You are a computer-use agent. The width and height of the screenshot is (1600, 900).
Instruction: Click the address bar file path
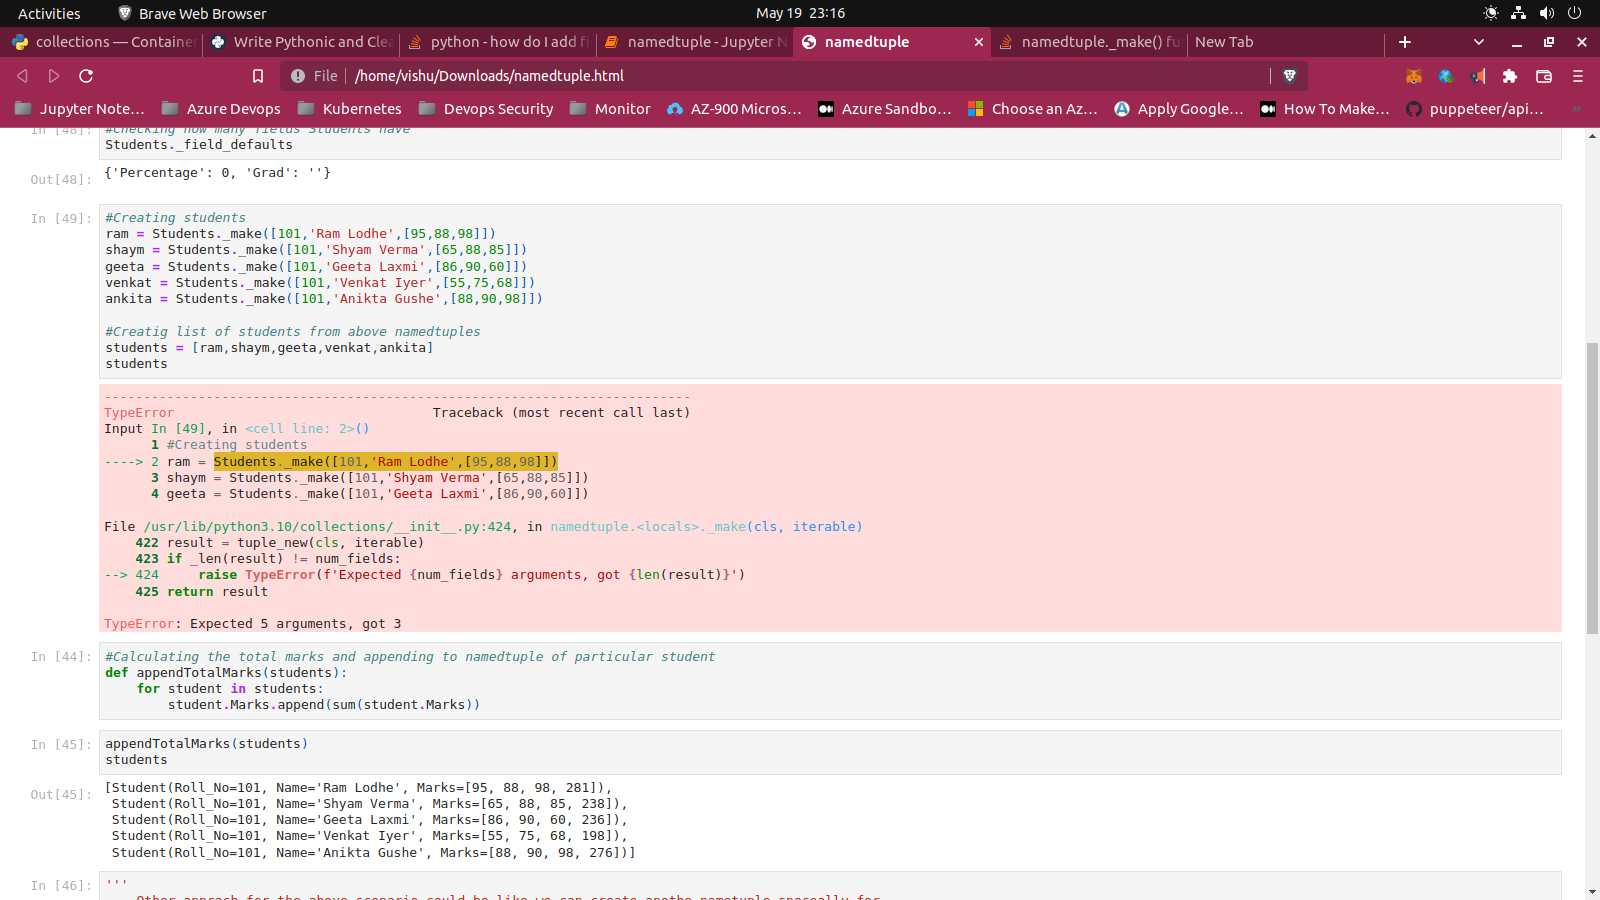point(489,76)
